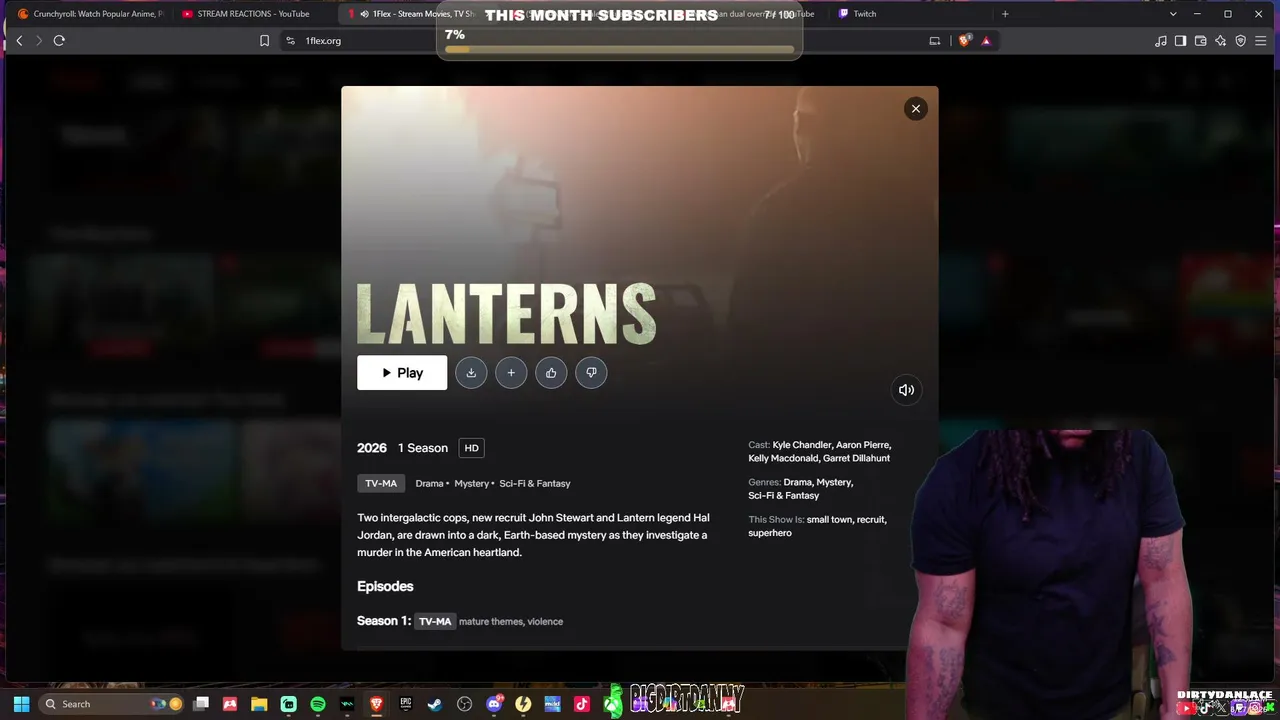The height and width of the screenshot is (720, 1280).
Task: Open Discord from the taskbar
Action: click(x=494, y=704)
